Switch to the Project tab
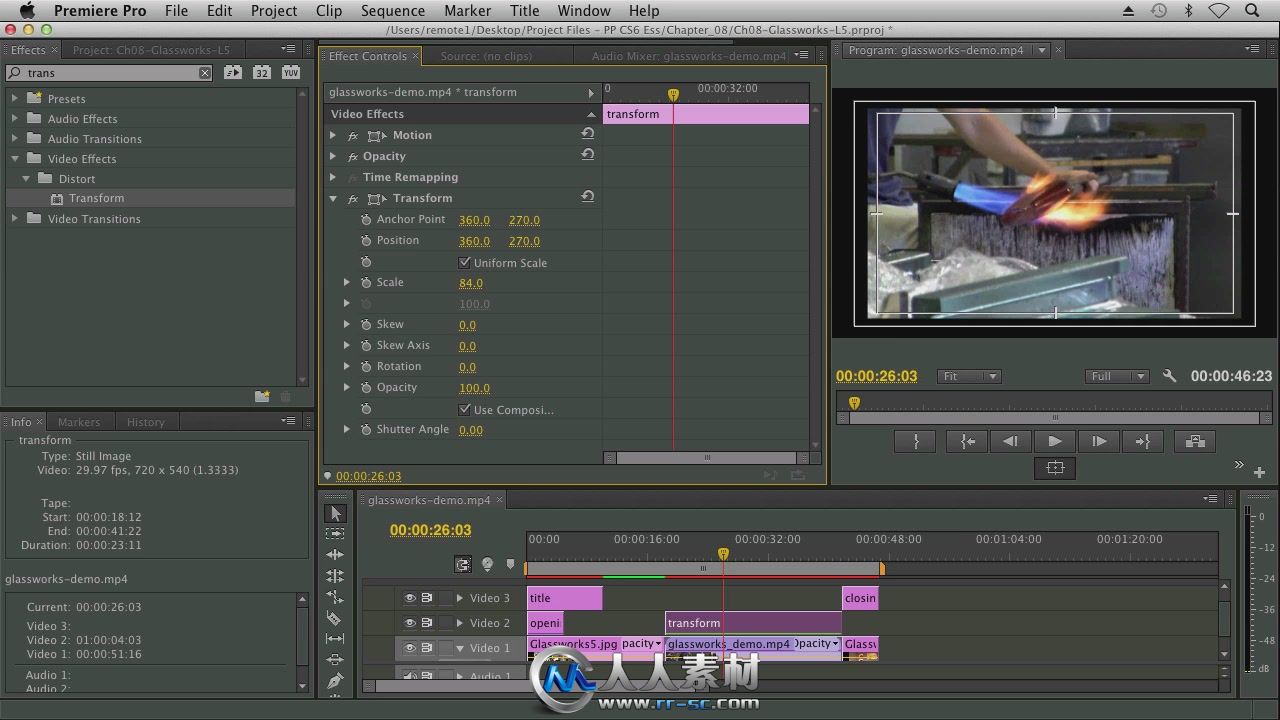Image resolution: width=1280 pixels, height=720 pixels. pos(151,50)
